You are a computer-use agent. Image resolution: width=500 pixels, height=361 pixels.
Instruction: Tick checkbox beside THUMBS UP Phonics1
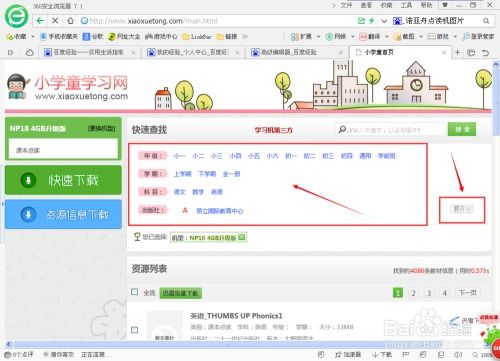coord(134,330)
